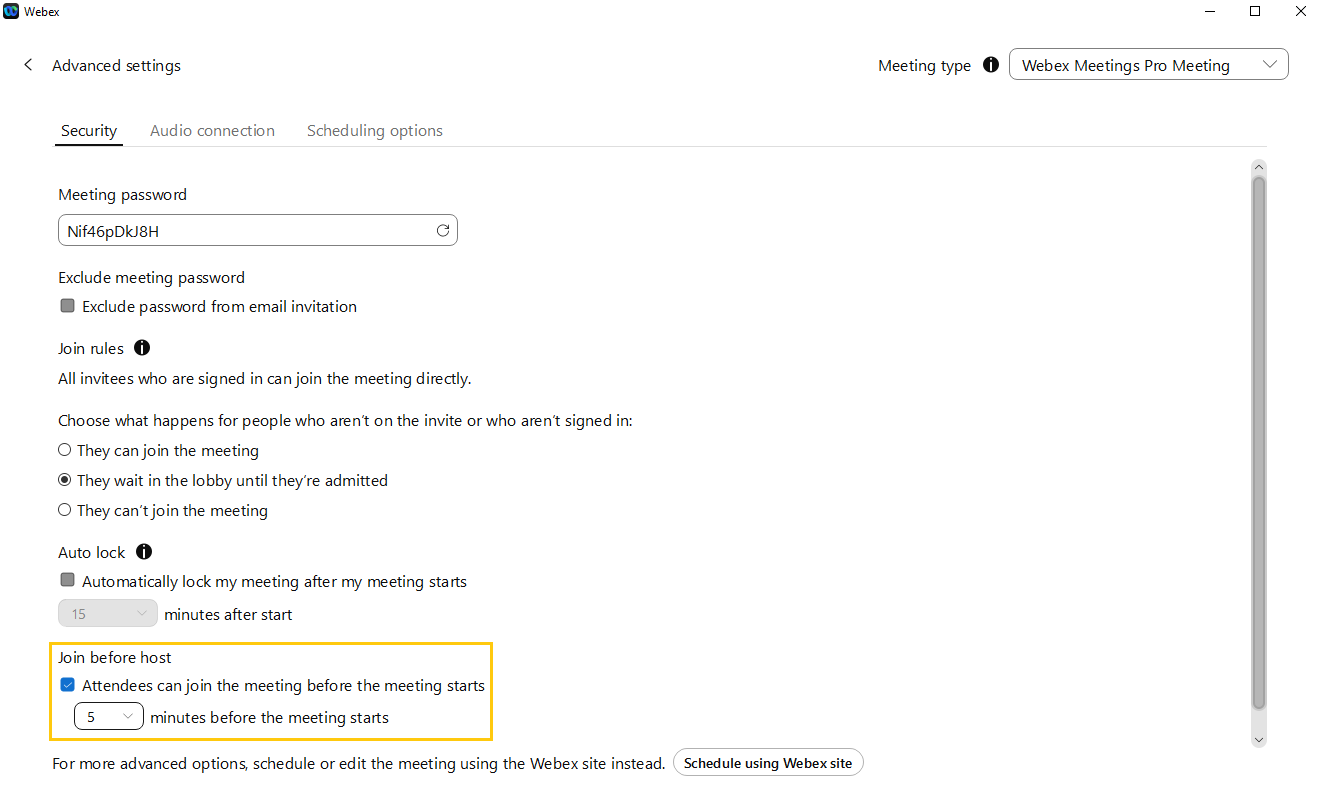Switch to the Audio connection tab
The height and width of the screenshot is (800, 1319).
(x=212, y=131)
